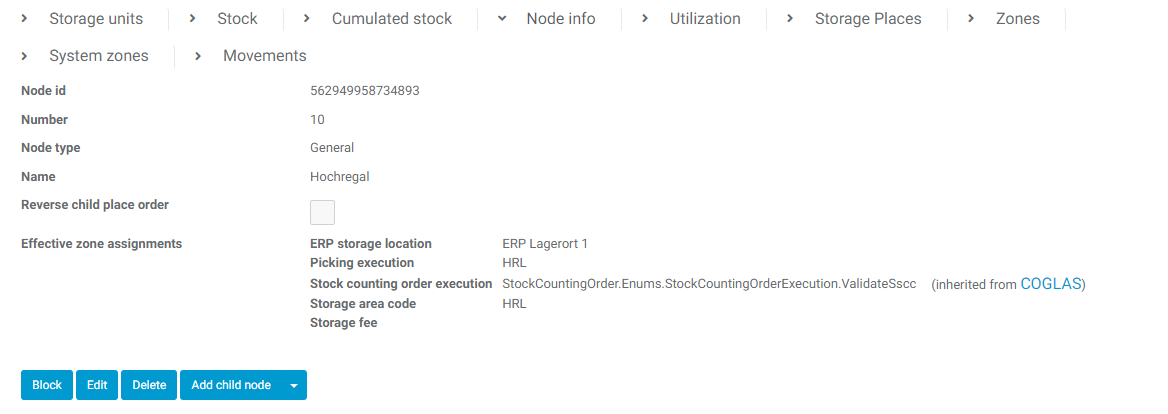The width and height of the screenshot is (1168, 414).
Task: Open Add child node dropdown arrow
Action: point(294,385)
